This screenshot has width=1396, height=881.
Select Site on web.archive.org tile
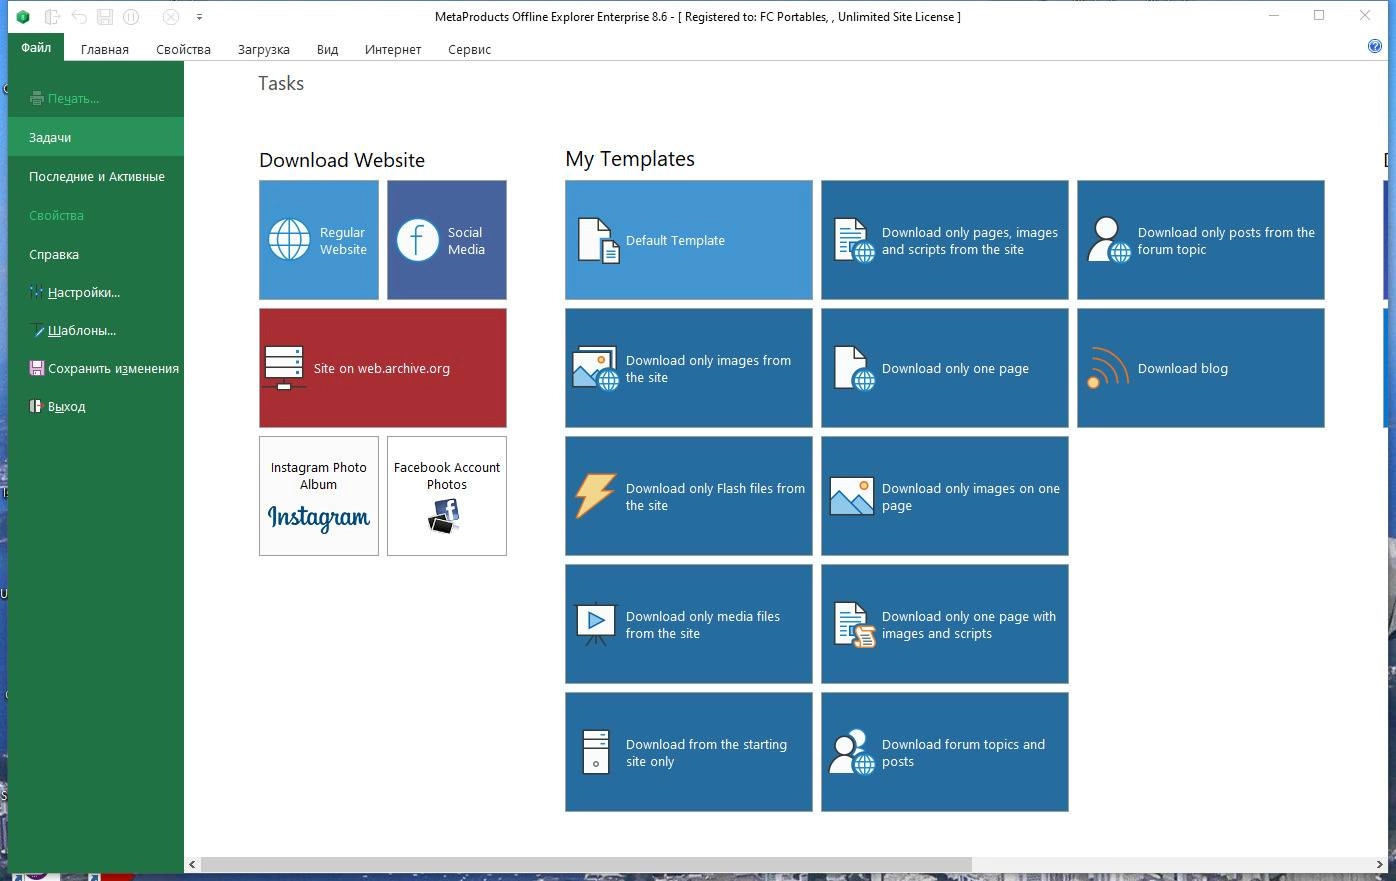click(383, 368)
